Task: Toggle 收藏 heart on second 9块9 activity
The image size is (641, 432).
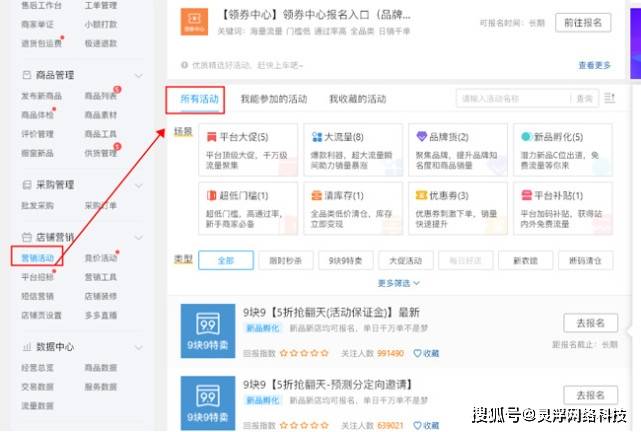Action: [426, 425]
